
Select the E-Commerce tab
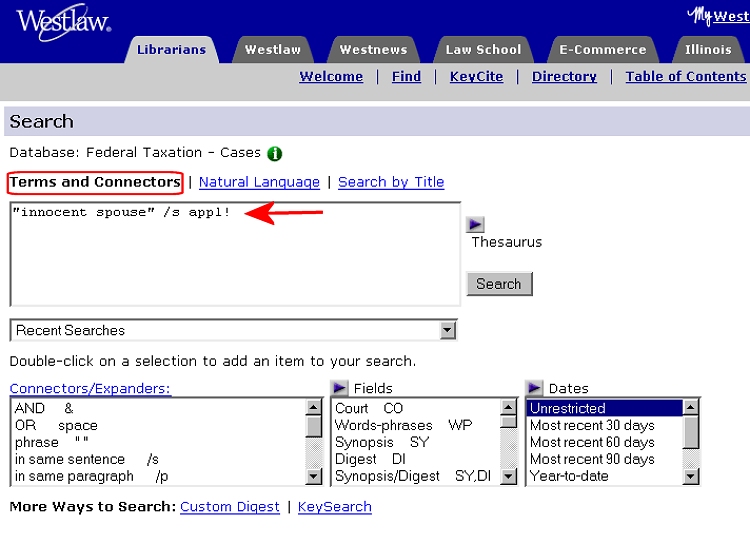(x=603, y=50)
